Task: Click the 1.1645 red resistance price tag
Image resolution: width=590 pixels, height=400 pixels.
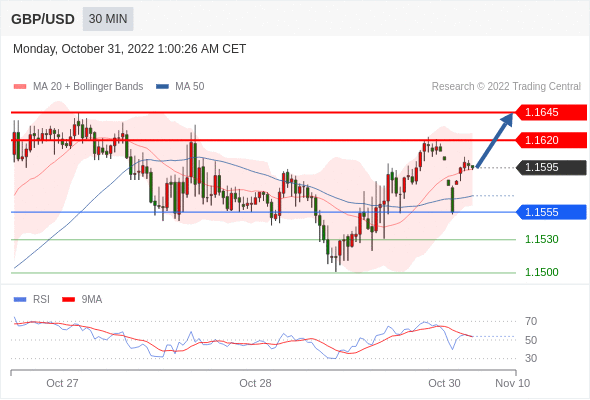Action: pos(551,112)
